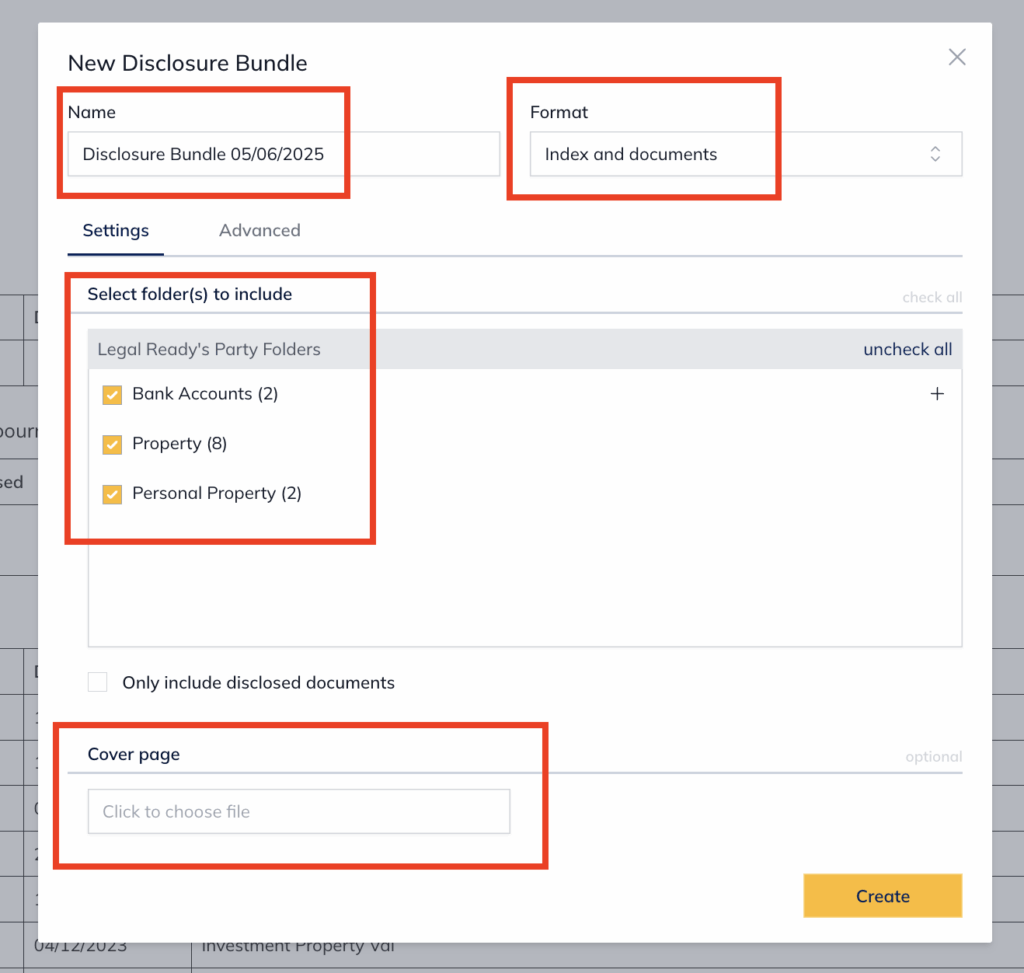
Task: Switch to the Settings tab
Action: tap(116, 231)
